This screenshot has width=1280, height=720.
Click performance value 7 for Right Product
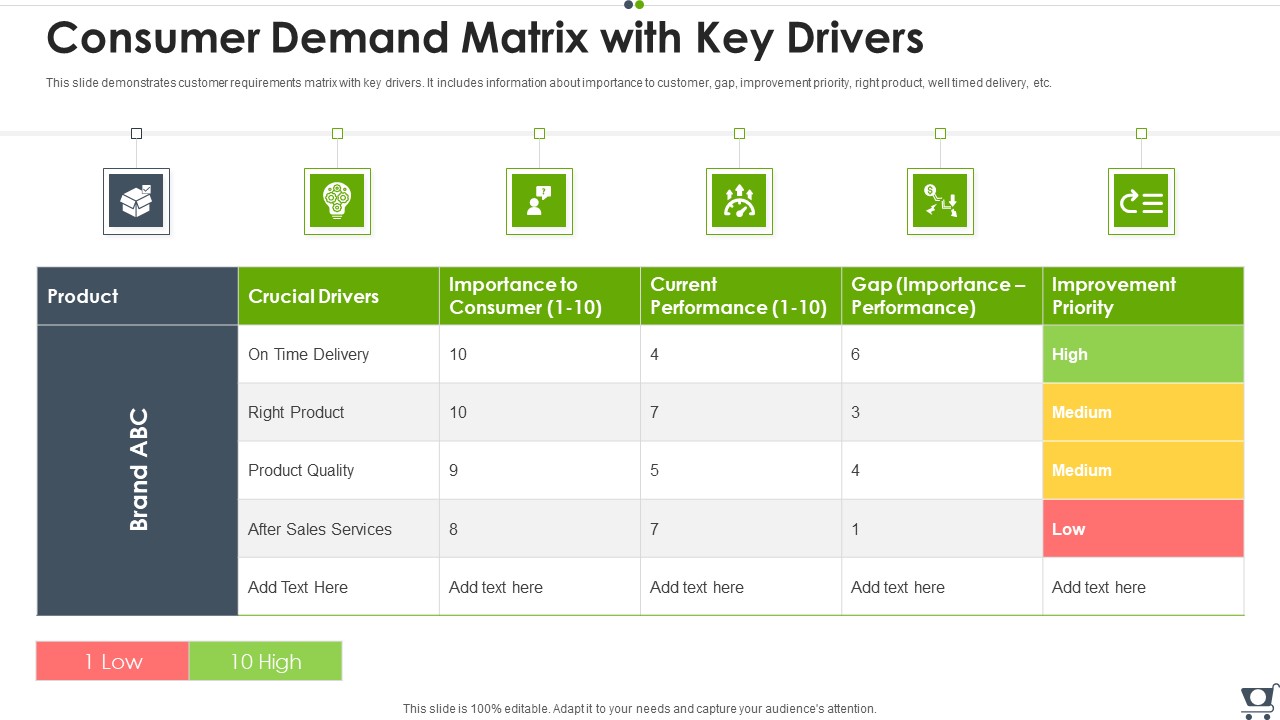741,412
